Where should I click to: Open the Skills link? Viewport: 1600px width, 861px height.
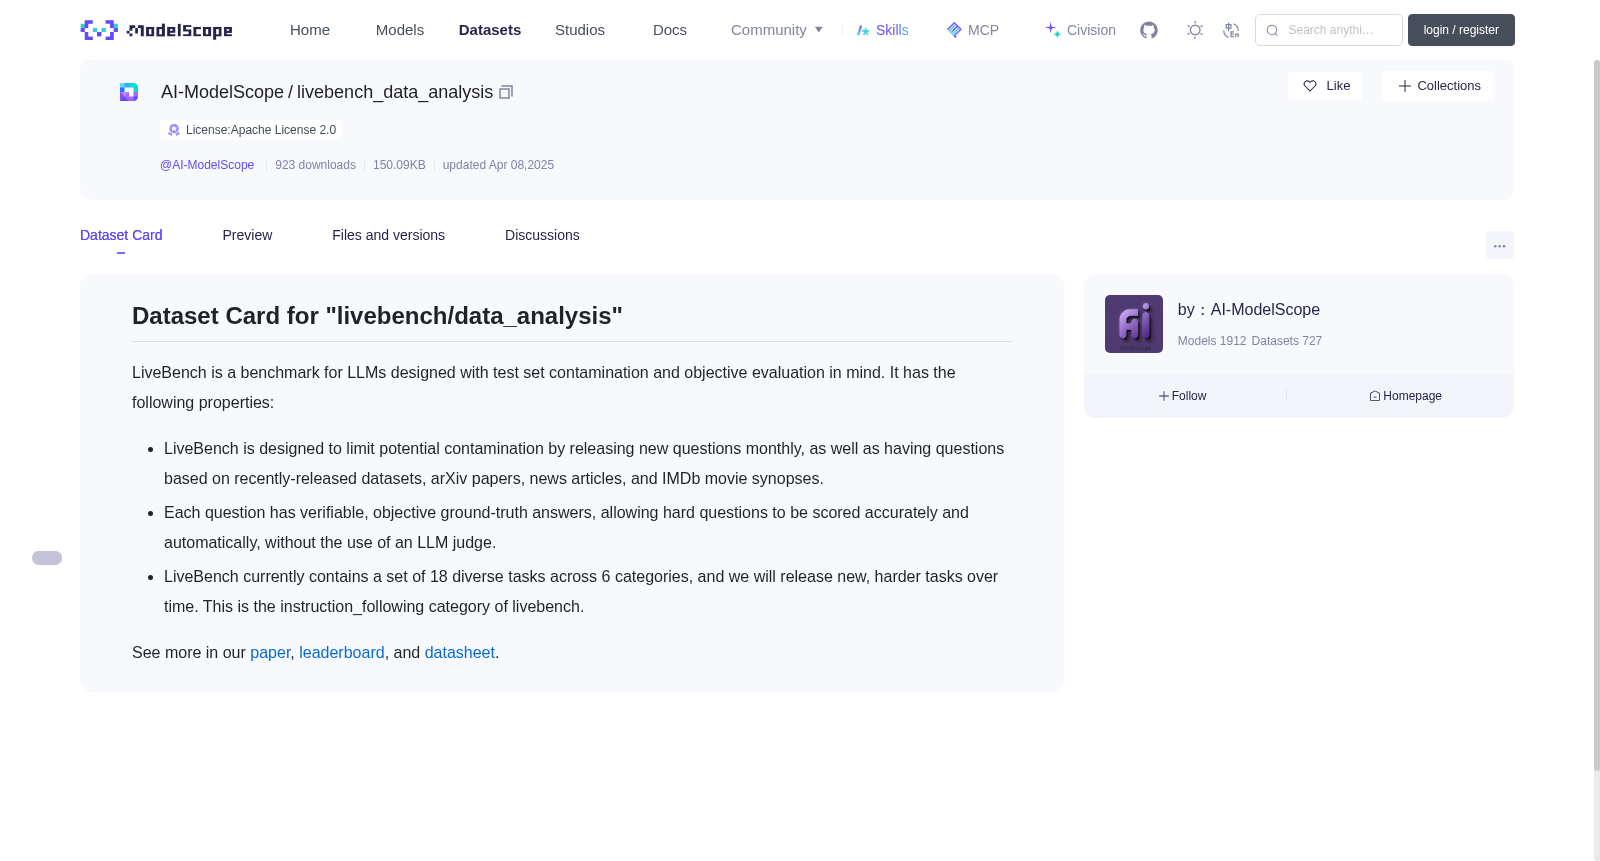[883, 30]
